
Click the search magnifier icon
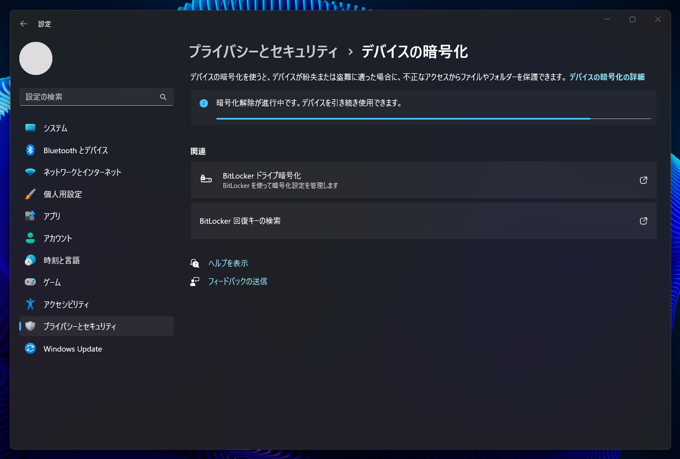pos(163,97)
